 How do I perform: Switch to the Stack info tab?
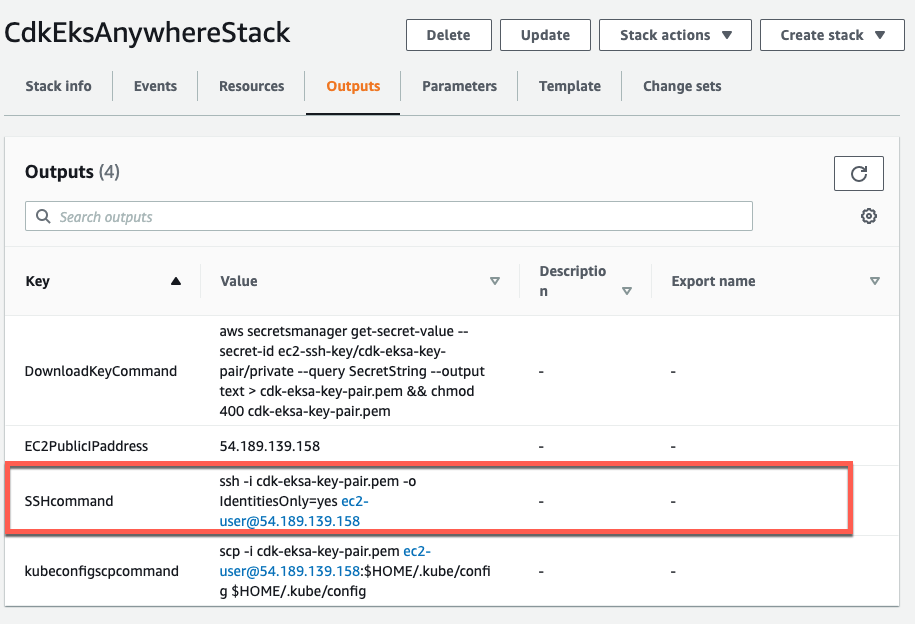click(x=58, y=86)
